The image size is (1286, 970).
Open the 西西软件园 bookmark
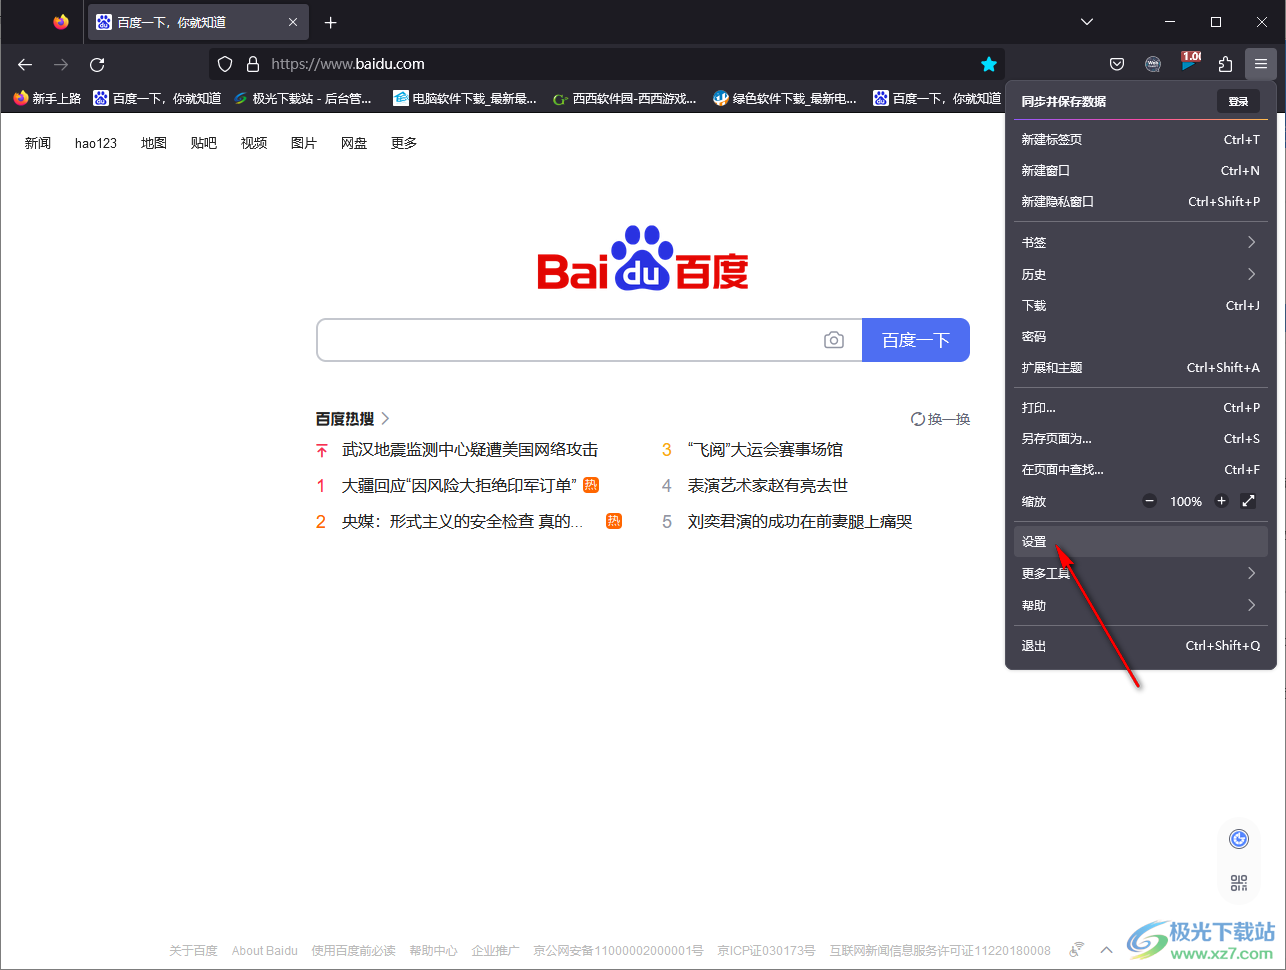pos(625,98)
